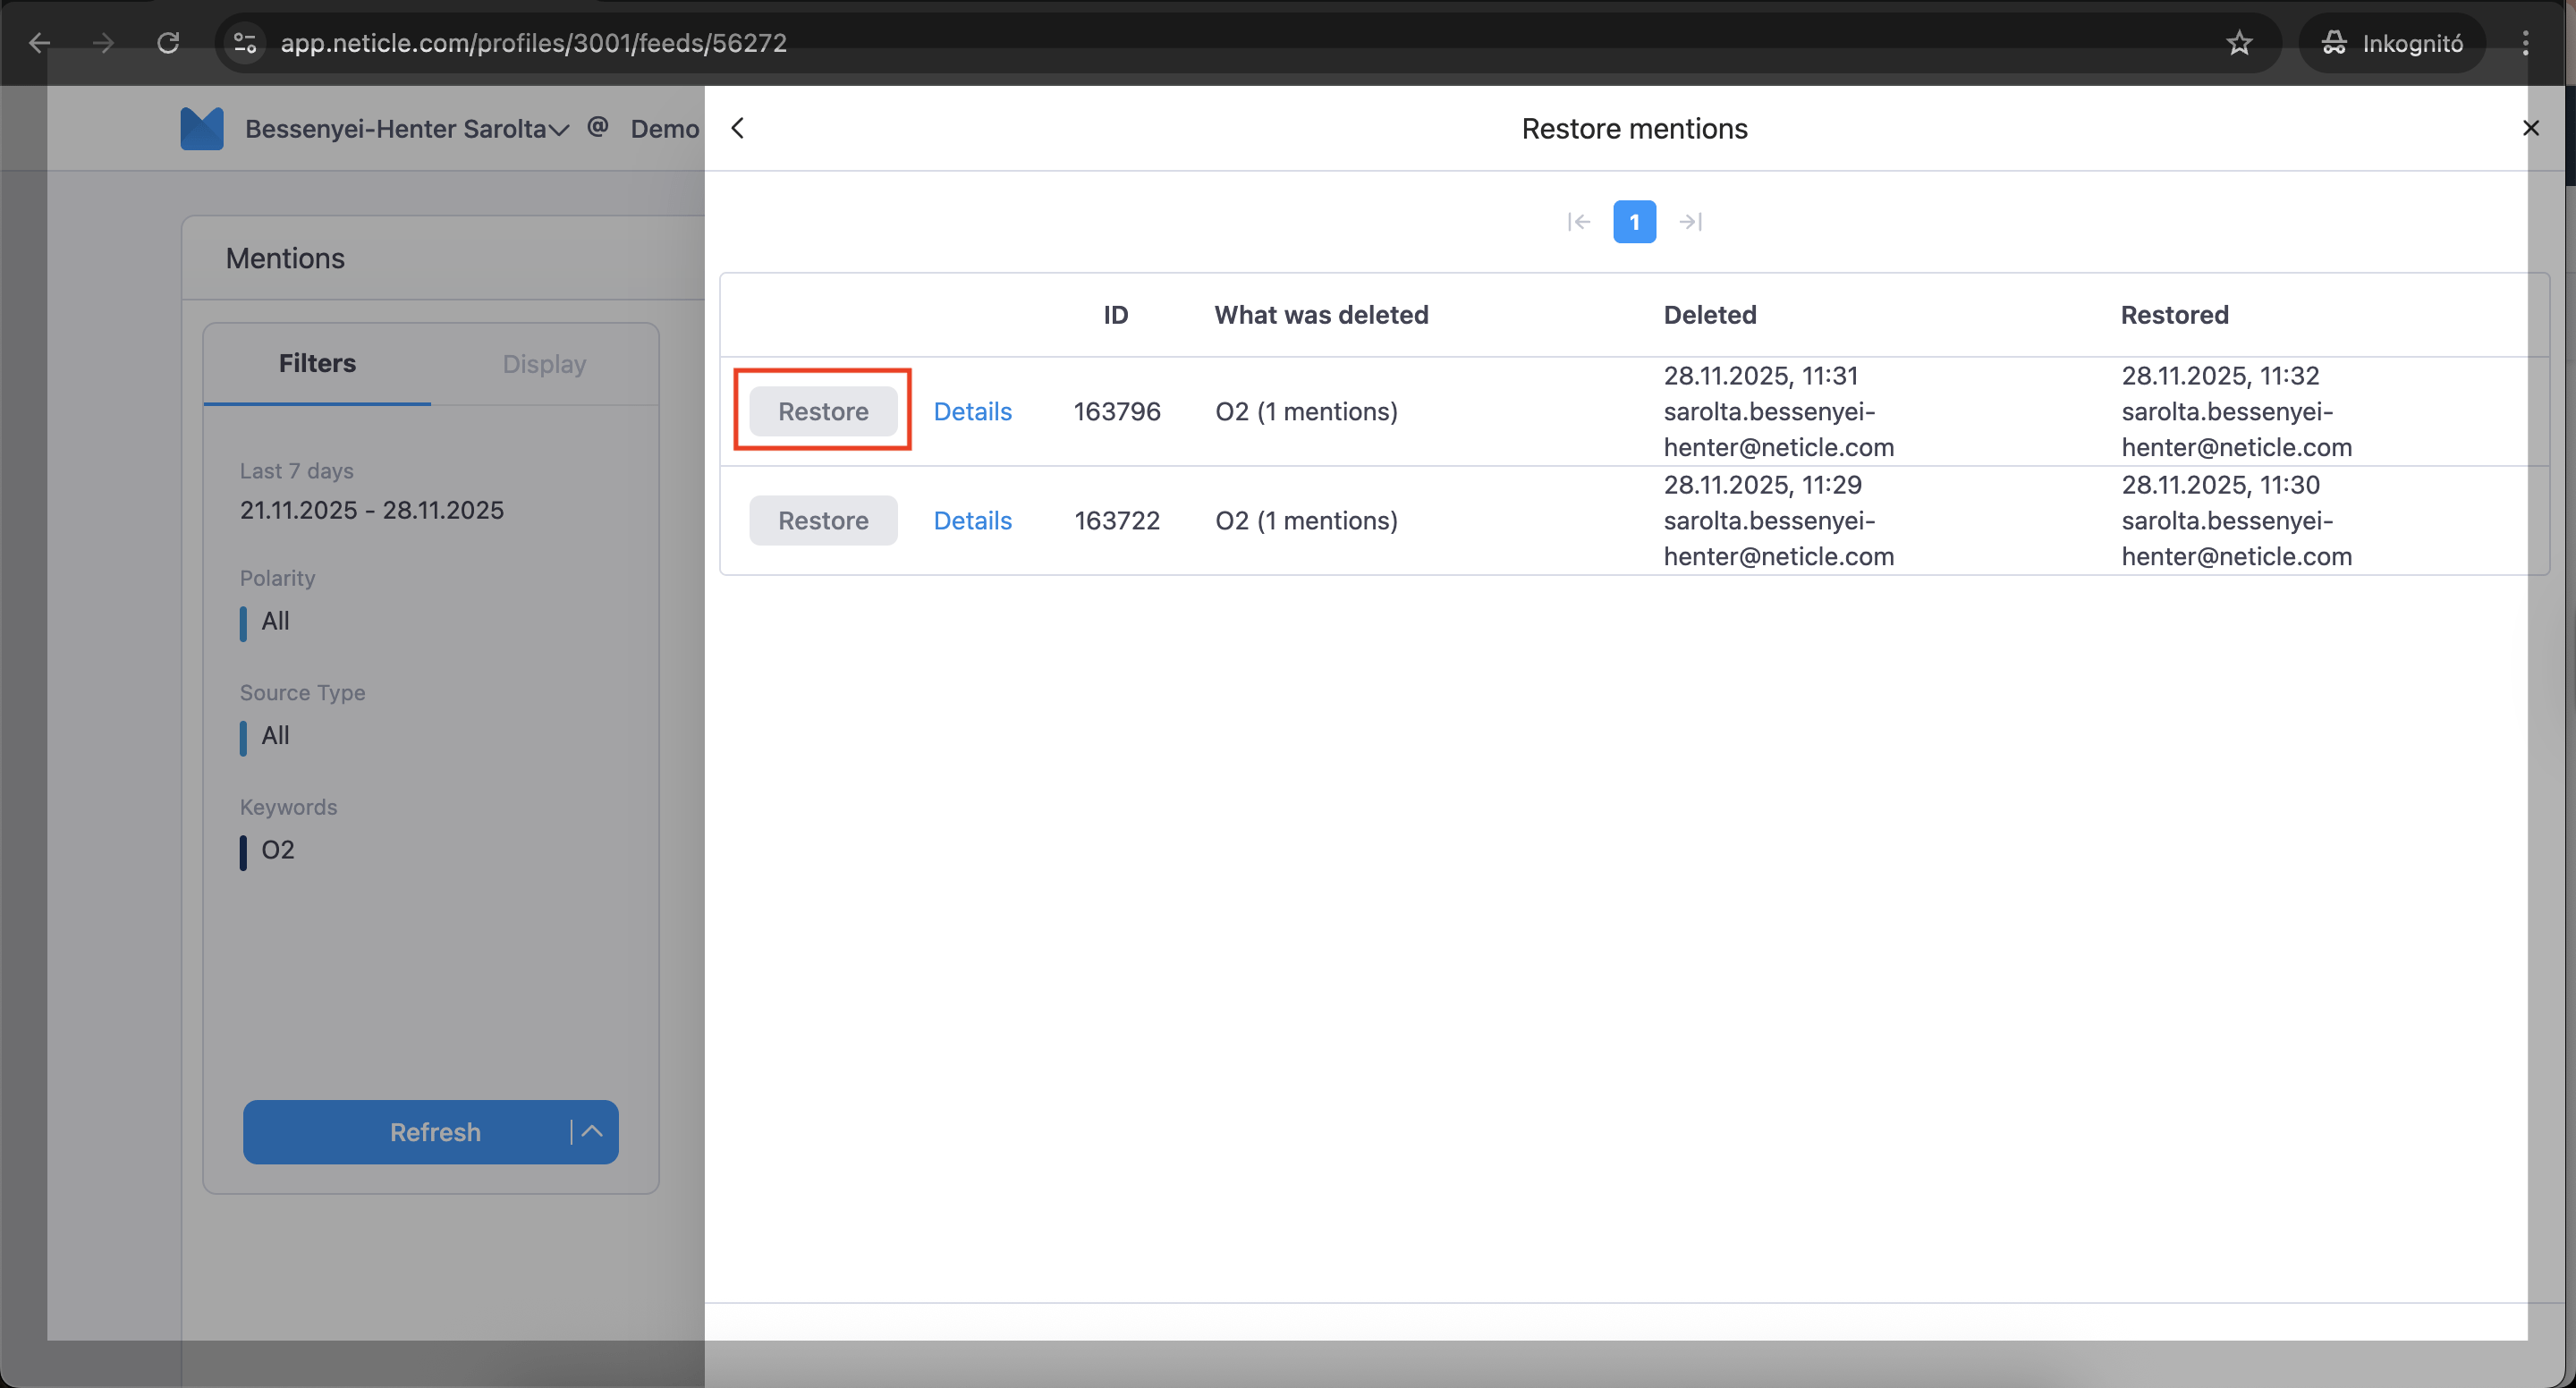Open Details for ID 163722
This screenshot has width=2576, height=1388.
[972, 520]
